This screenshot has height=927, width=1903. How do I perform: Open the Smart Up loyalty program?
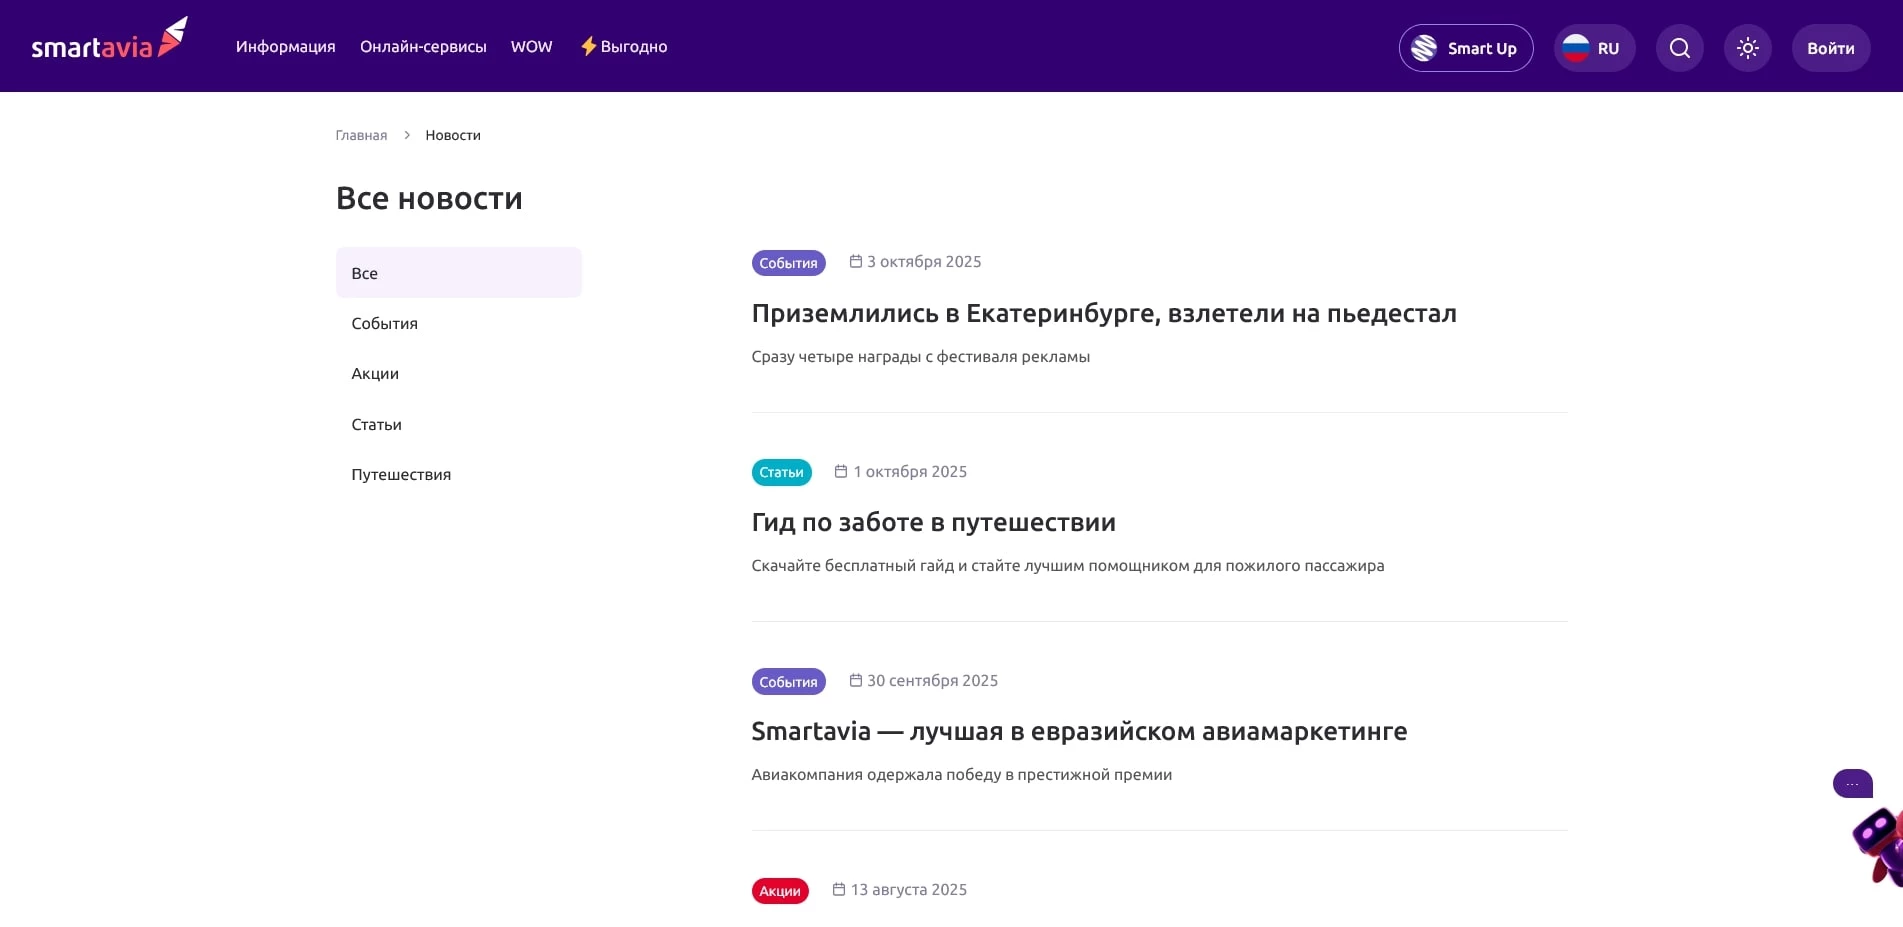(1465, 47)
